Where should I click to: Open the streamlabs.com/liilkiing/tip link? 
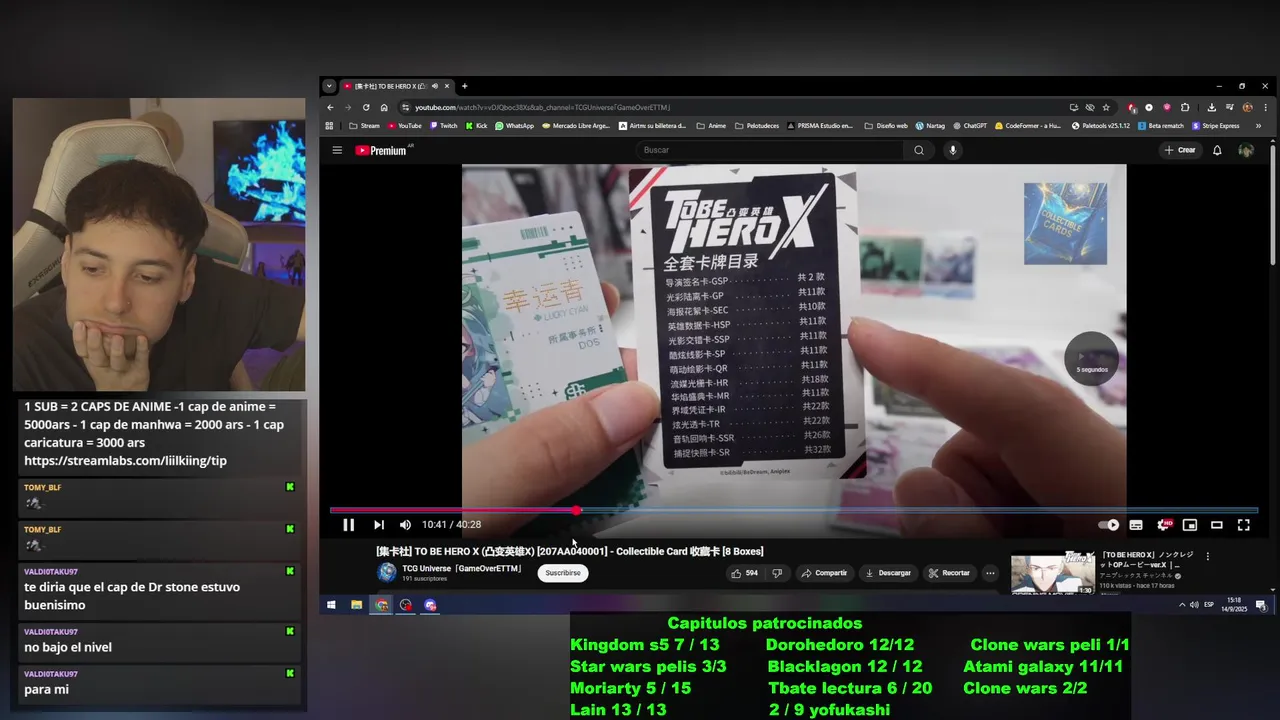coord(125,461)
